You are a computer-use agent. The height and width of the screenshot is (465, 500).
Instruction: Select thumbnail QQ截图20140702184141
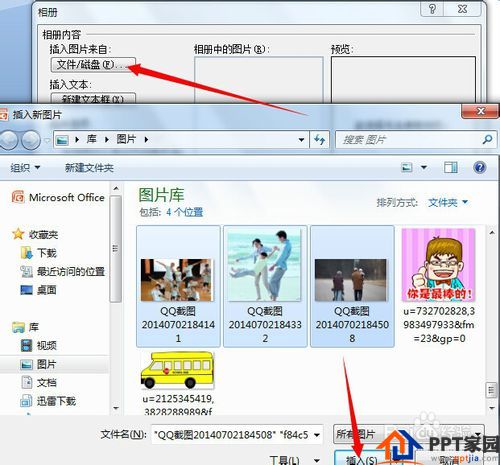point(178,286)
